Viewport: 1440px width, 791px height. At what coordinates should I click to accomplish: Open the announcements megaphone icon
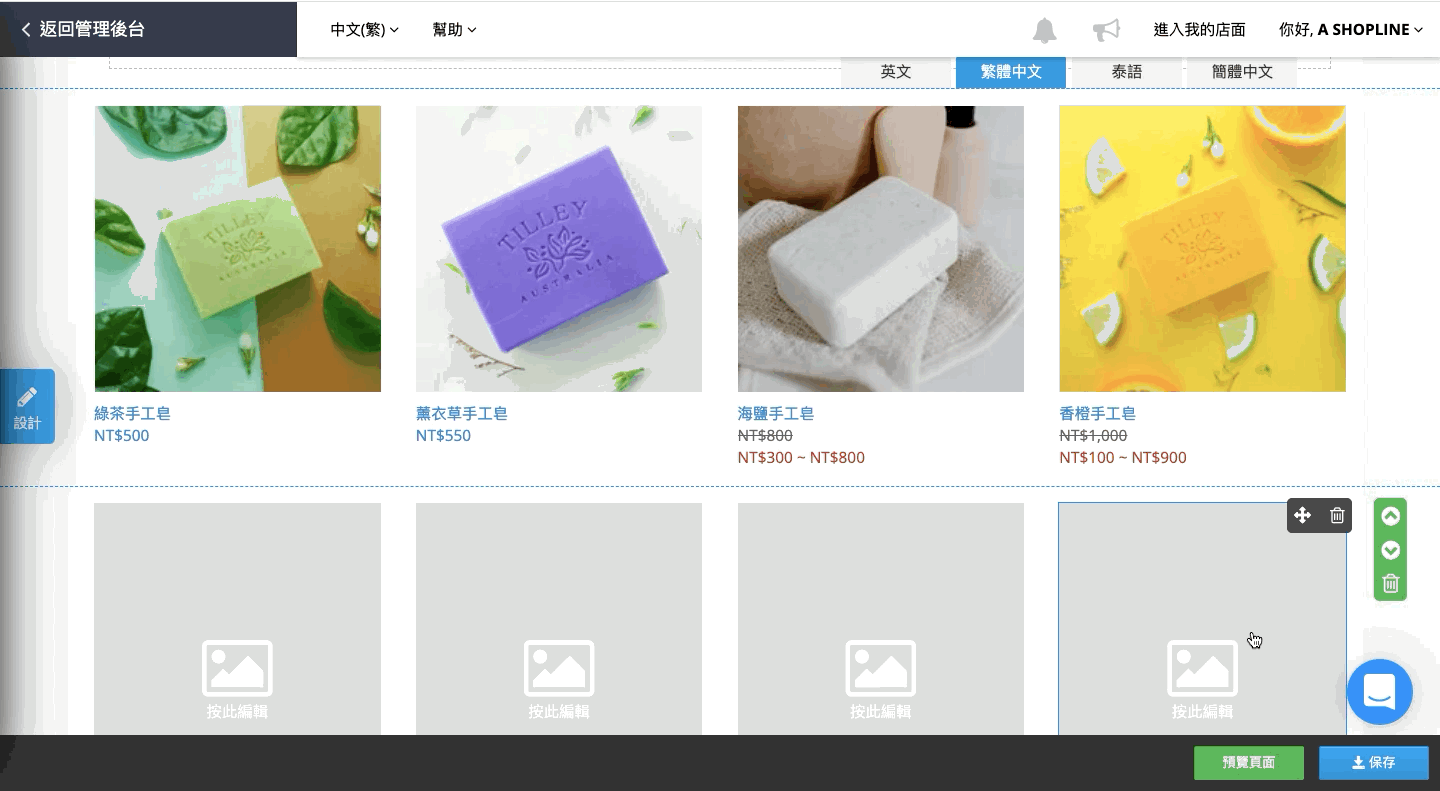(x=1106, y=30)
